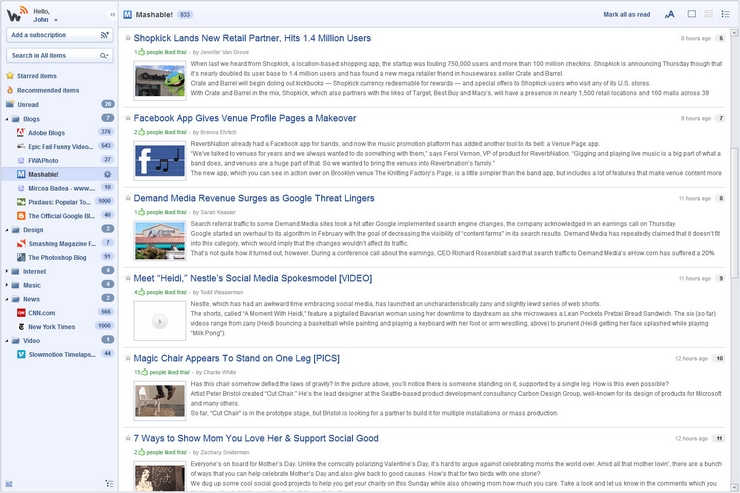Collapse the sidebar with double-arrow icon
The width and height of the screenshot is (740, 493).
point(111,15)
